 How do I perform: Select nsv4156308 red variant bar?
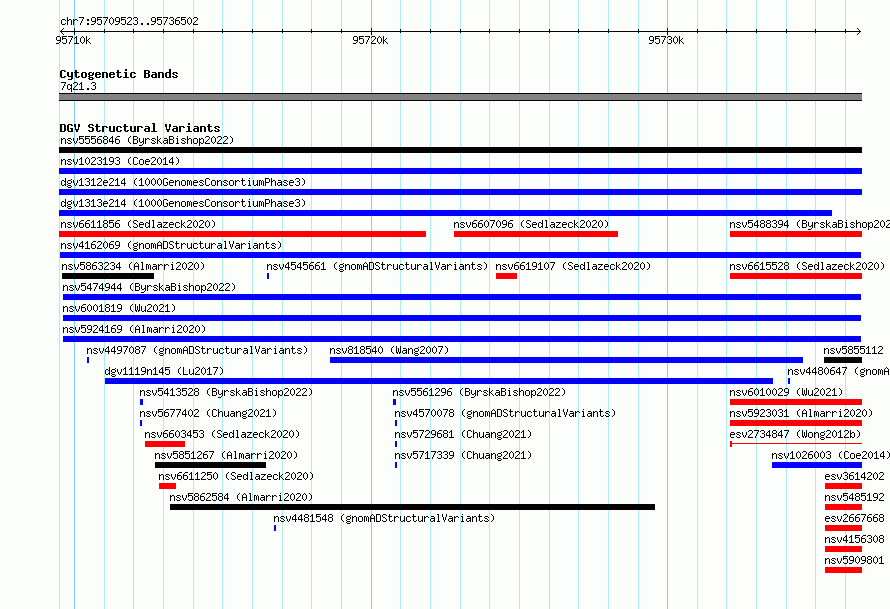[843, 549]
